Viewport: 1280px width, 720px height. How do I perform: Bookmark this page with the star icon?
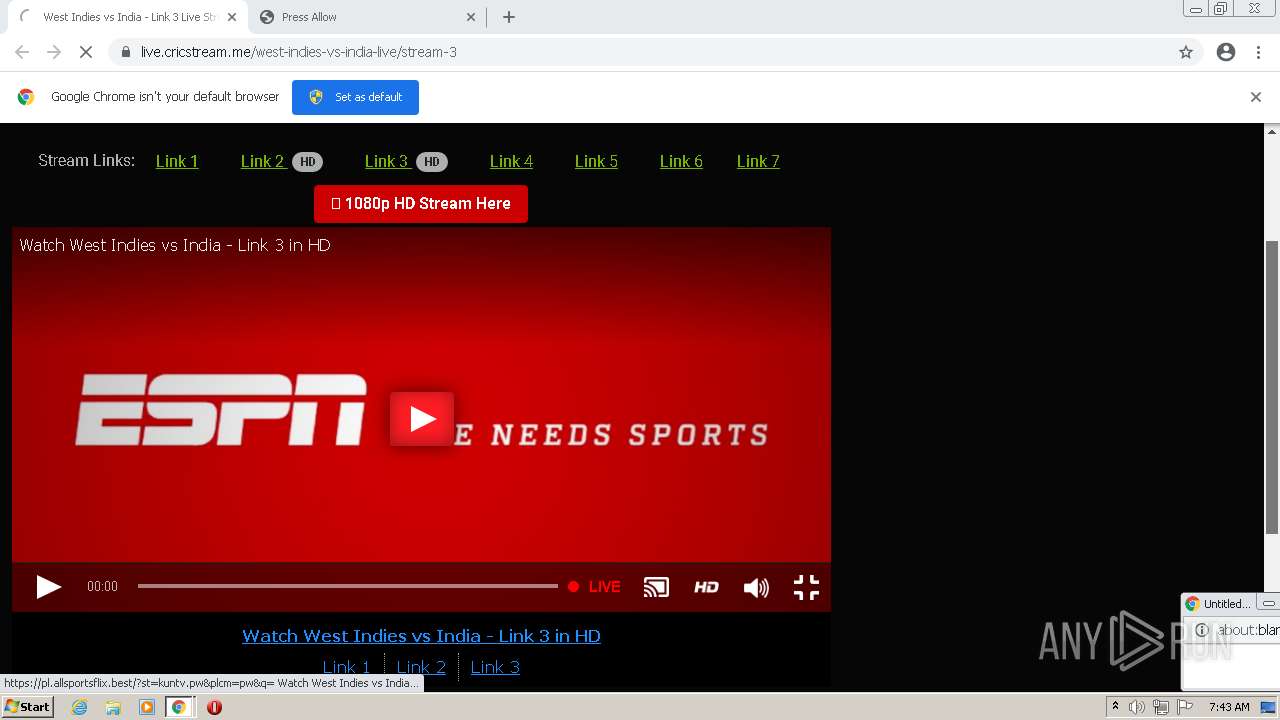click(x=1186, y=52)
